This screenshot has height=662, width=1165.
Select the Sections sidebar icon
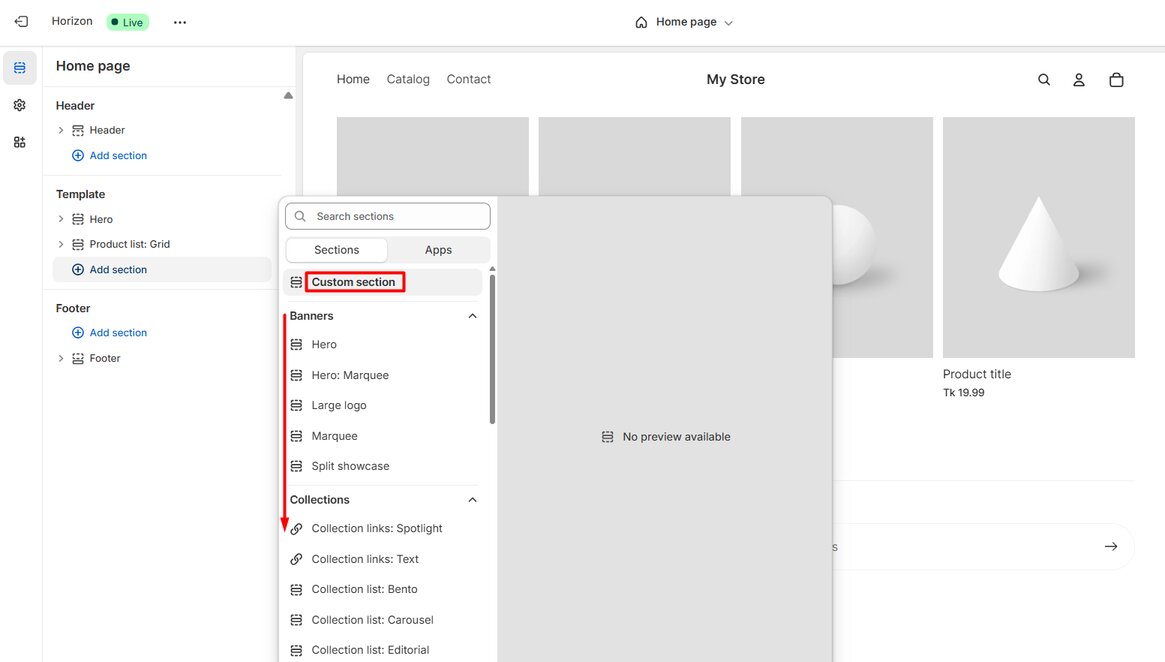coord(20,68)
